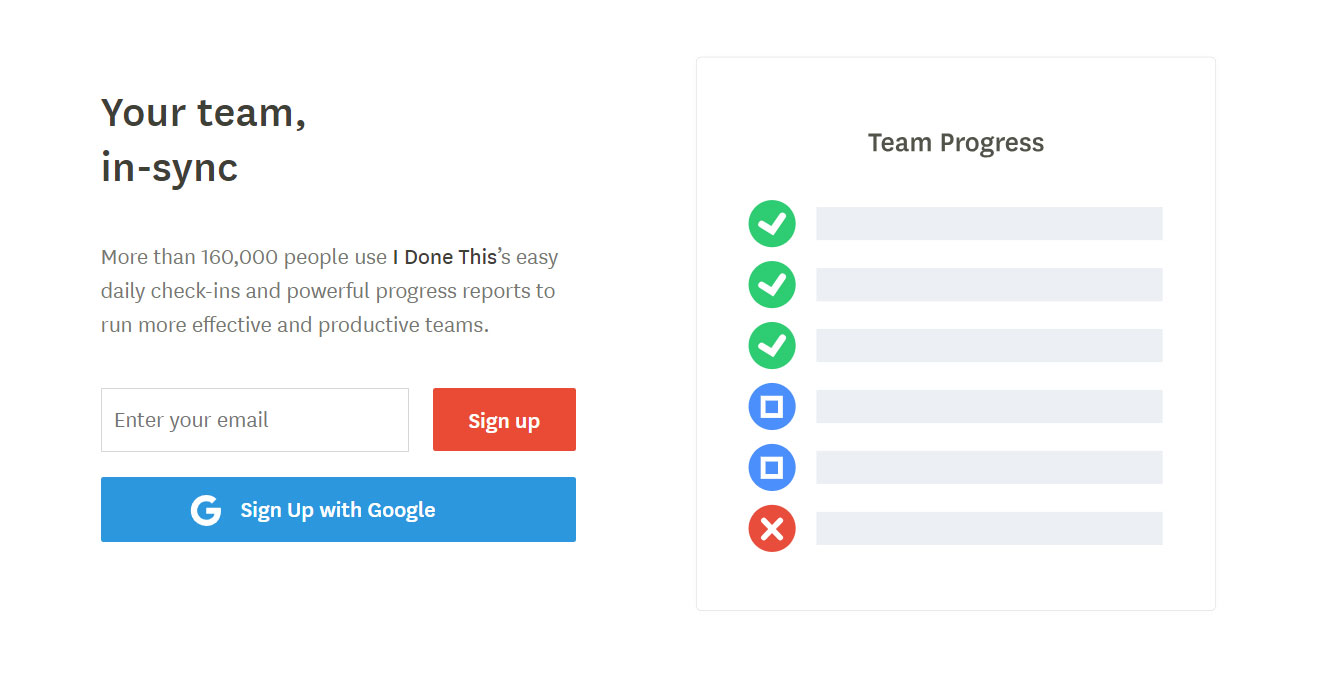Viewport: 1319px width, 687px height.
Task: Click the gray bar beside second checkmark
Action: coord(989,285)
